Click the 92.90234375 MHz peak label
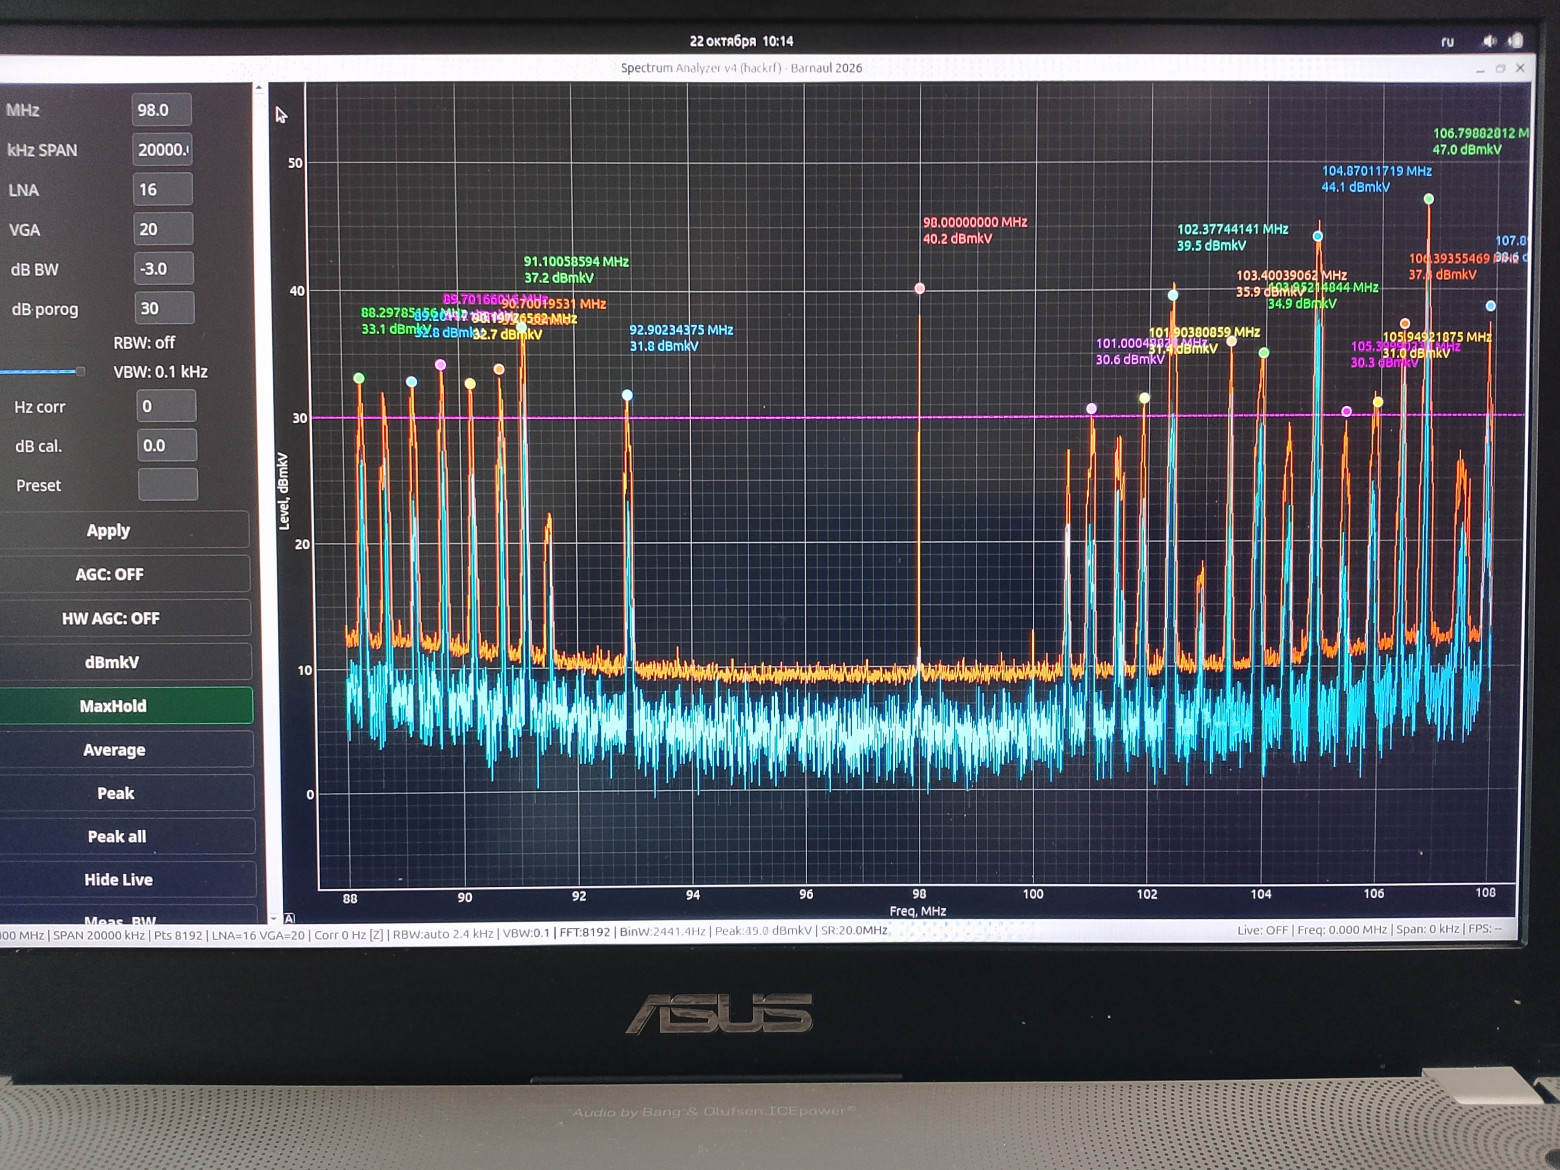Screen dimensions: 1560x1170 [681, 330]
